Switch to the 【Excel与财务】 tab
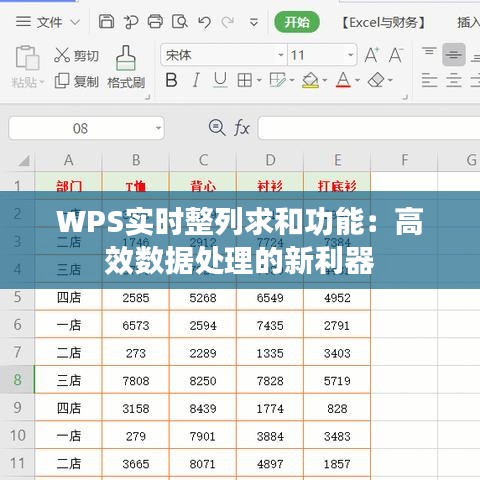480x480 pixels. [x=384, y=23]
